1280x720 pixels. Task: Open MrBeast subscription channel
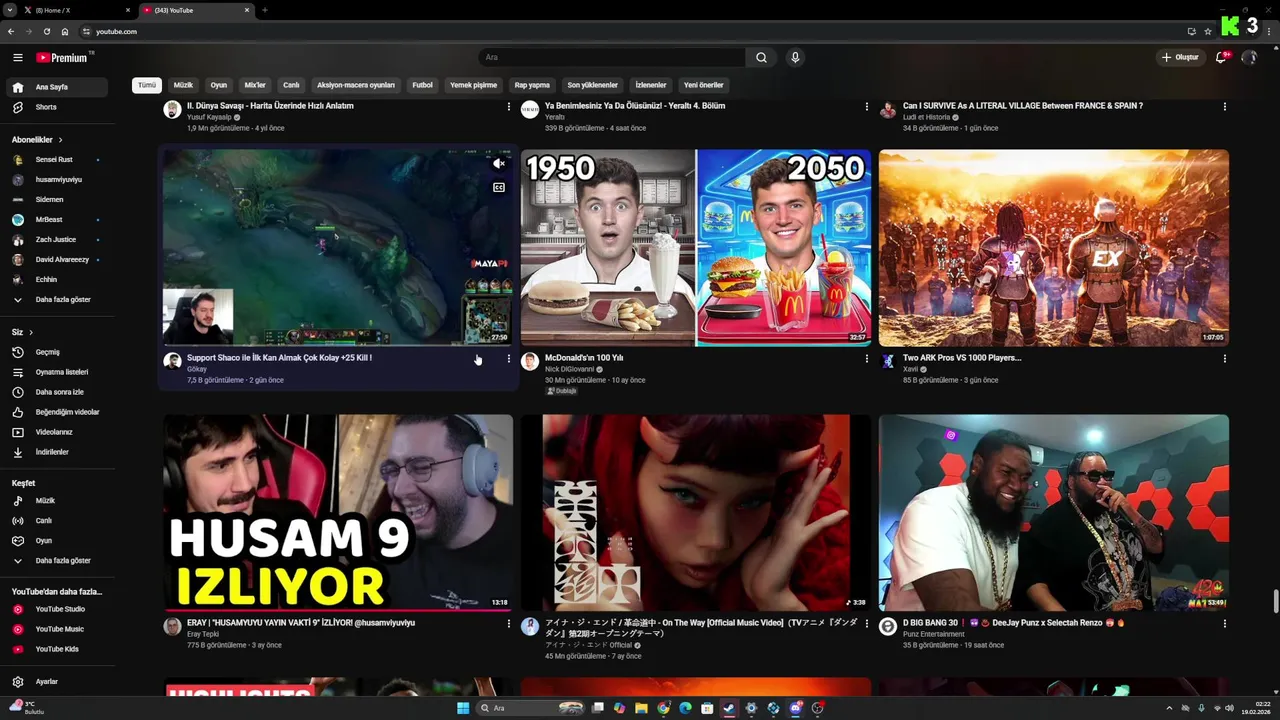tap(55, 220)
